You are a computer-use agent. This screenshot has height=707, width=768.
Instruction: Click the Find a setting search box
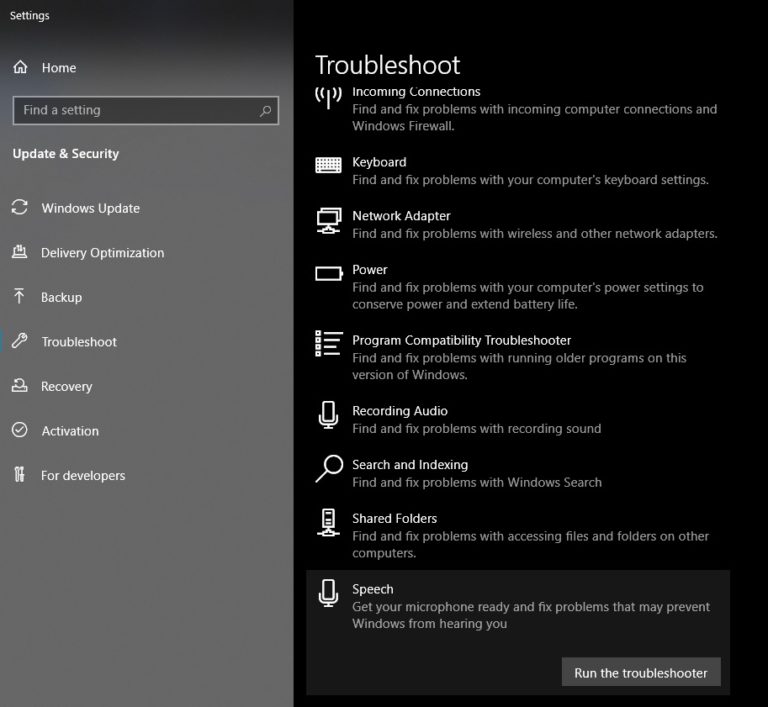[x=145, y=110]
